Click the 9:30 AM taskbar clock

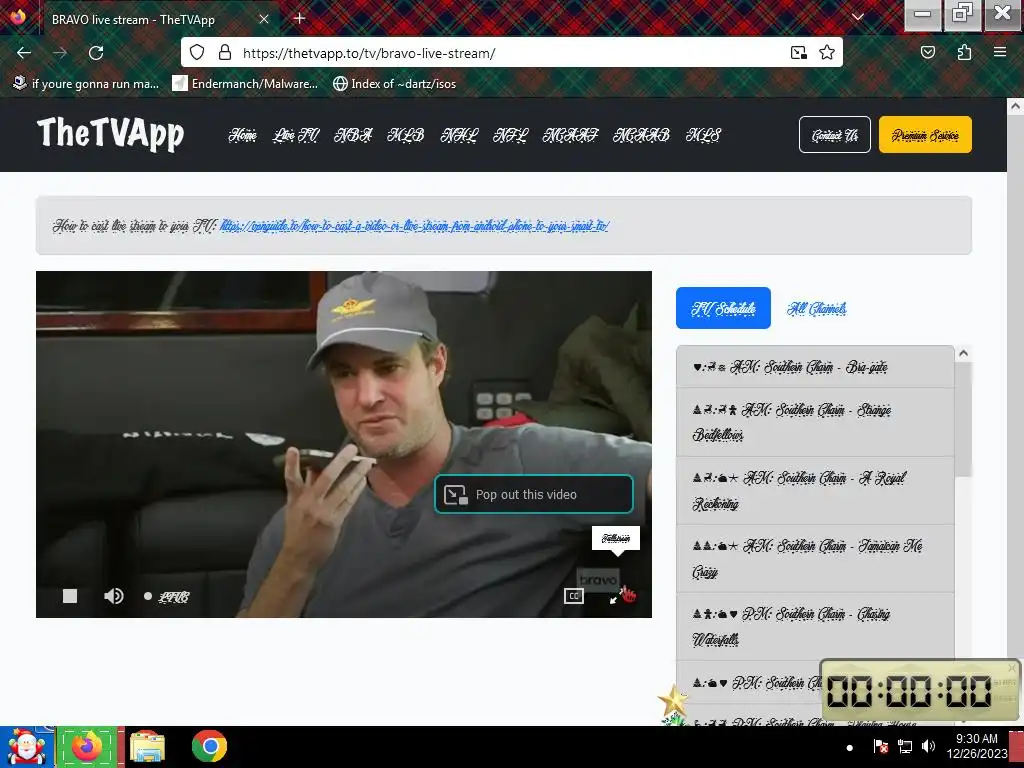pos(976,746)
